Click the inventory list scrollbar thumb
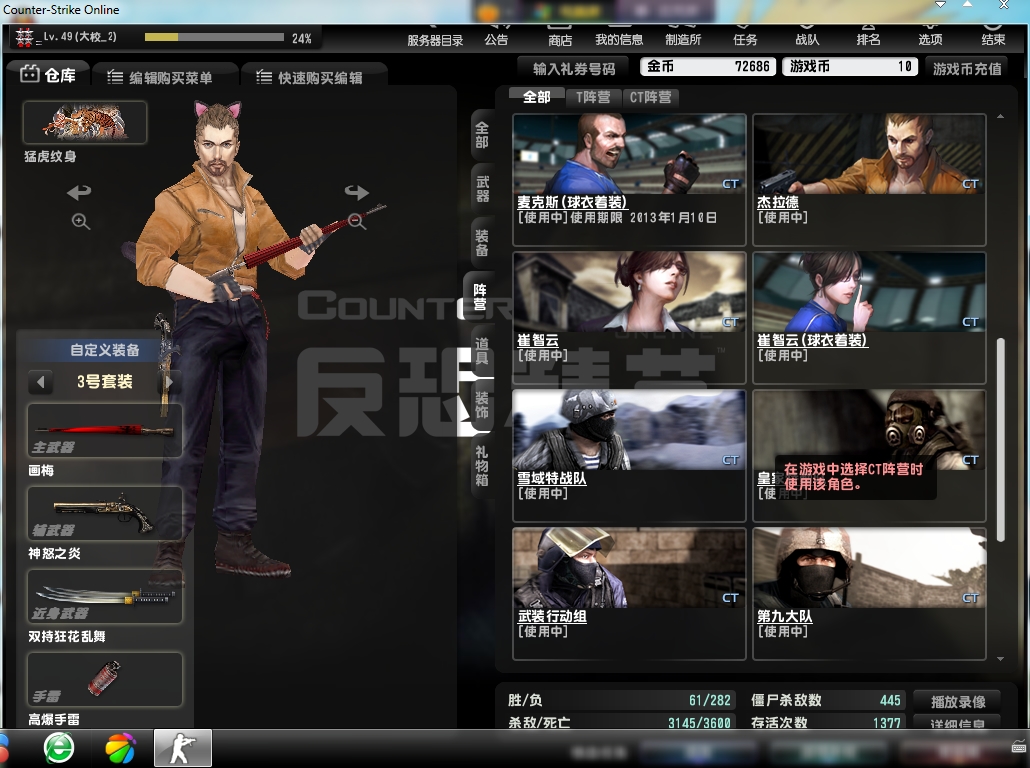1030x768 pixels. pos(1000,440)
